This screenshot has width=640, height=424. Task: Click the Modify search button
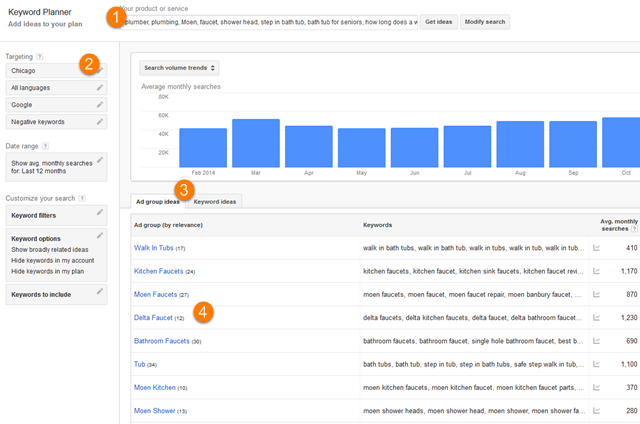485,22
